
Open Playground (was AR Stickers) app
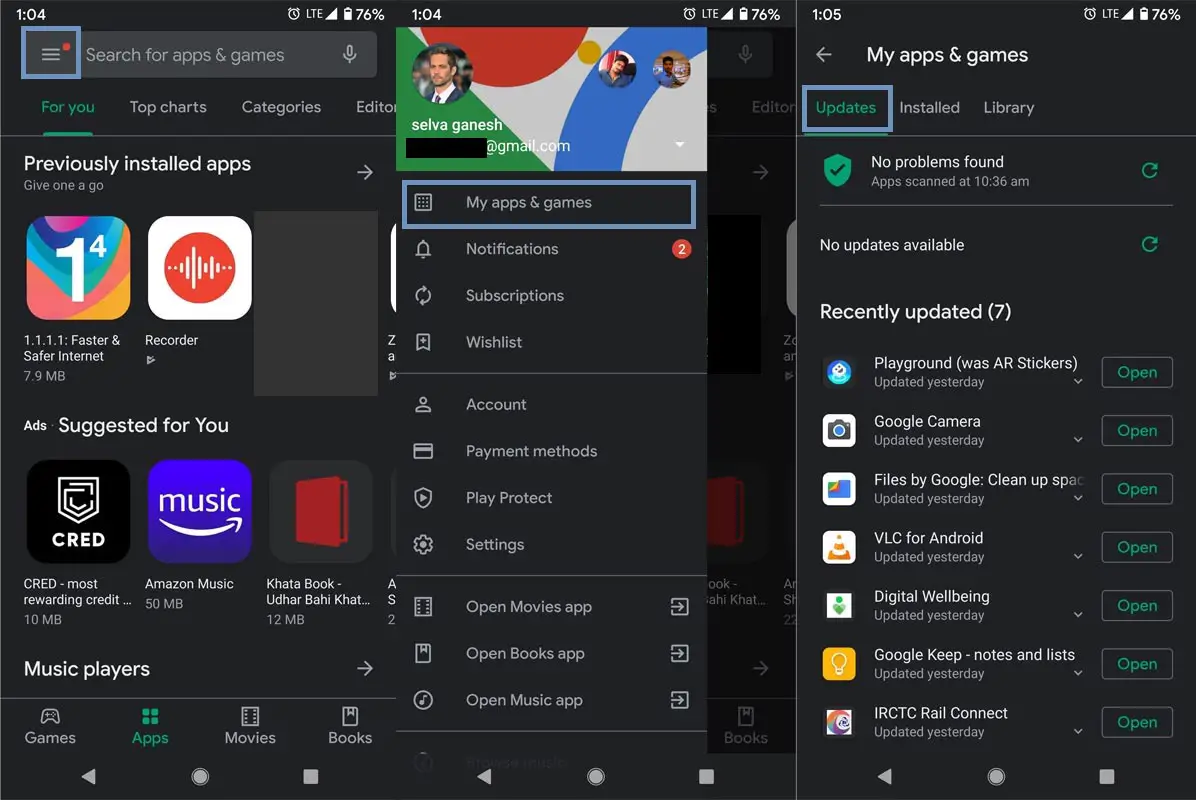point(1137,372)
